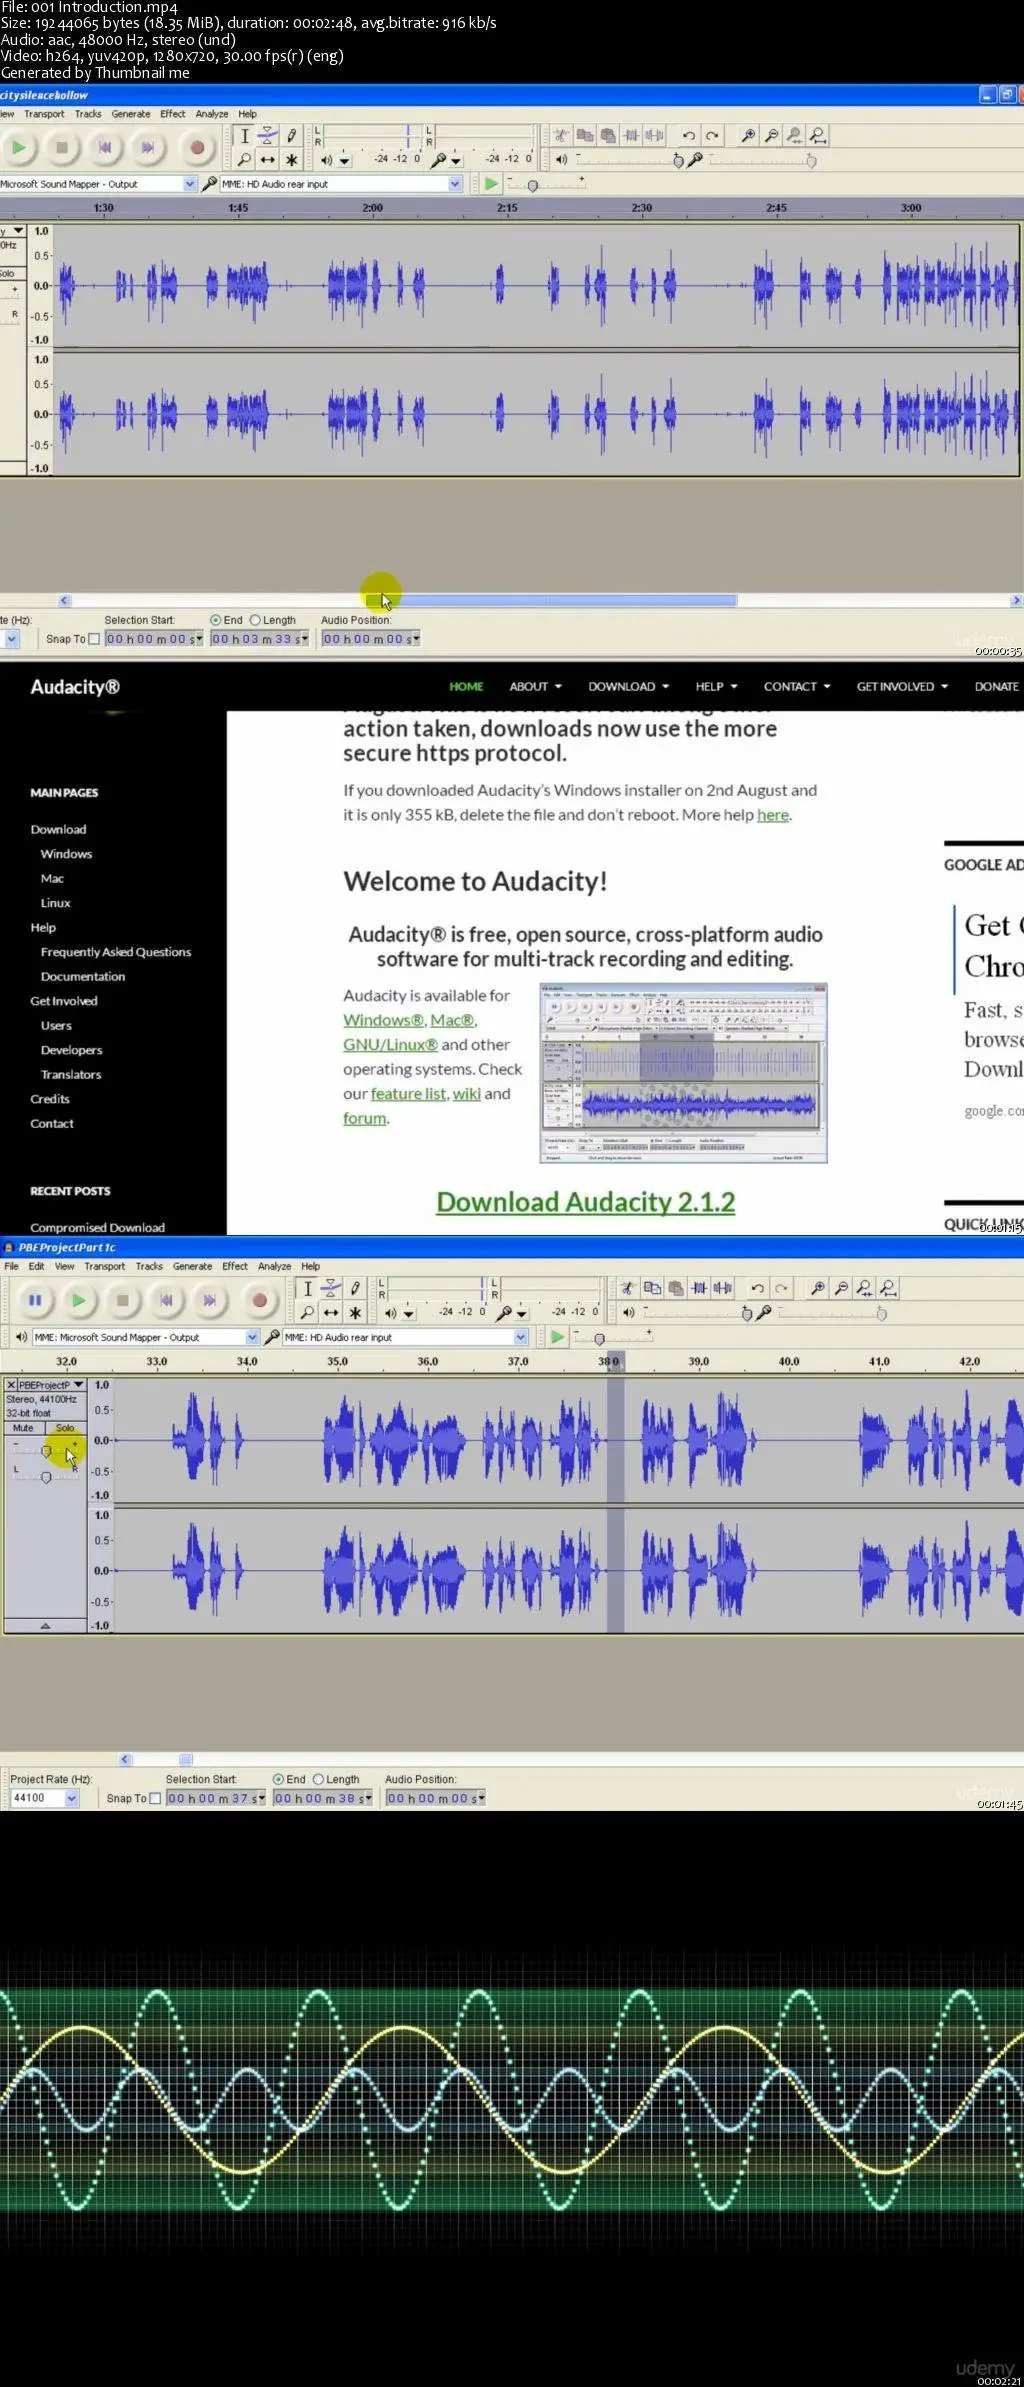The image size is (1024, 2387).
Task: Select the Selection tool in PBEProjectPart1c window
Action: [x=308, y=1288]
